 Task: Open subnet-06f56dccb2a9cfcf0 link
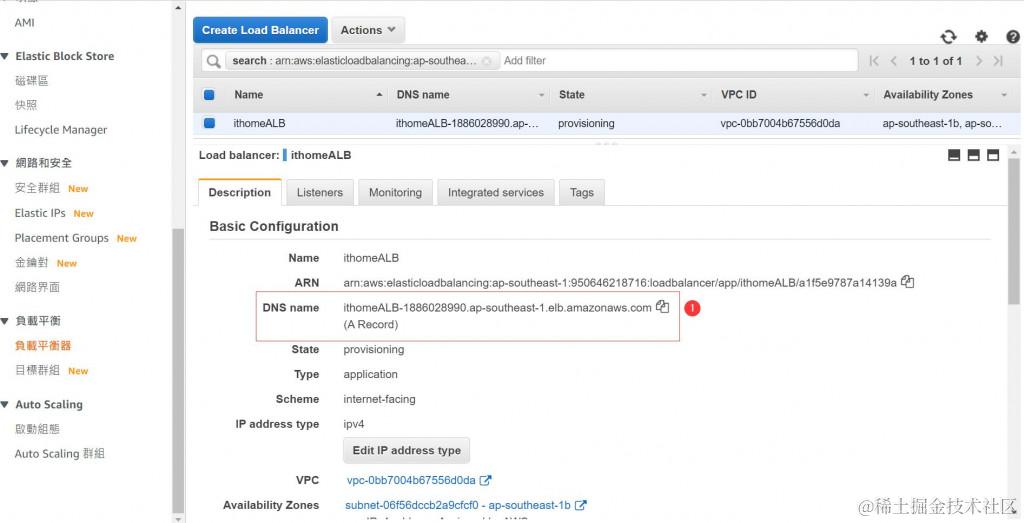pyautogui.click(x=458, y=505)
